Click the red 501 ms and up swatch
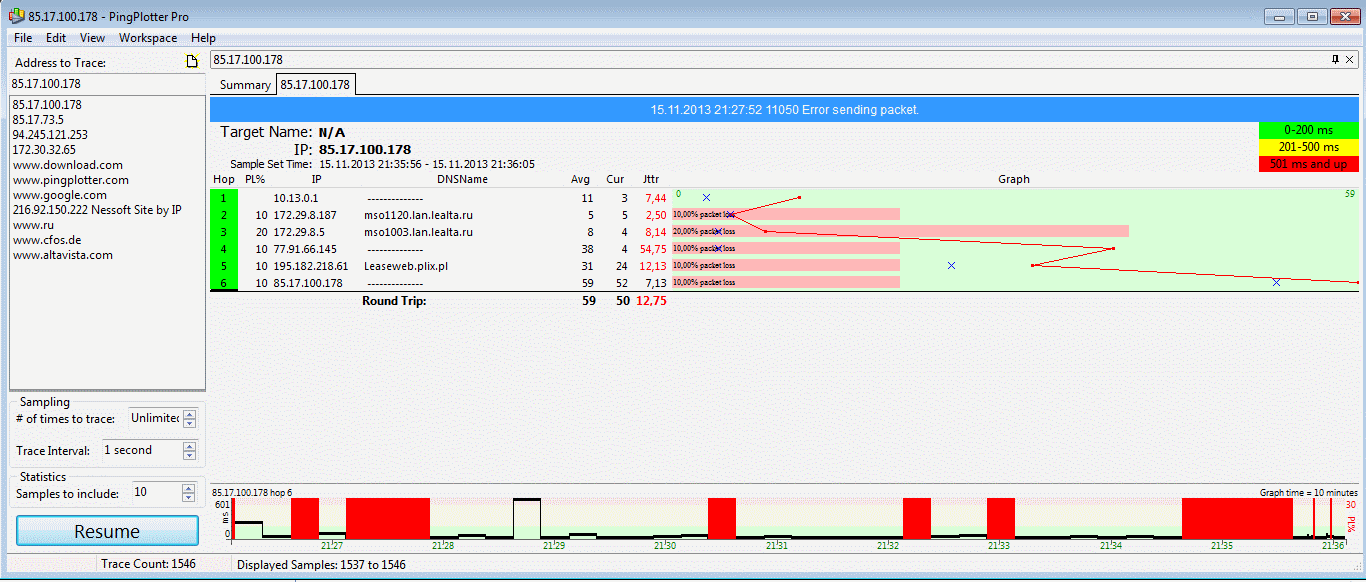Viewport: 1366px width, 582px height. coord(1308,164)
